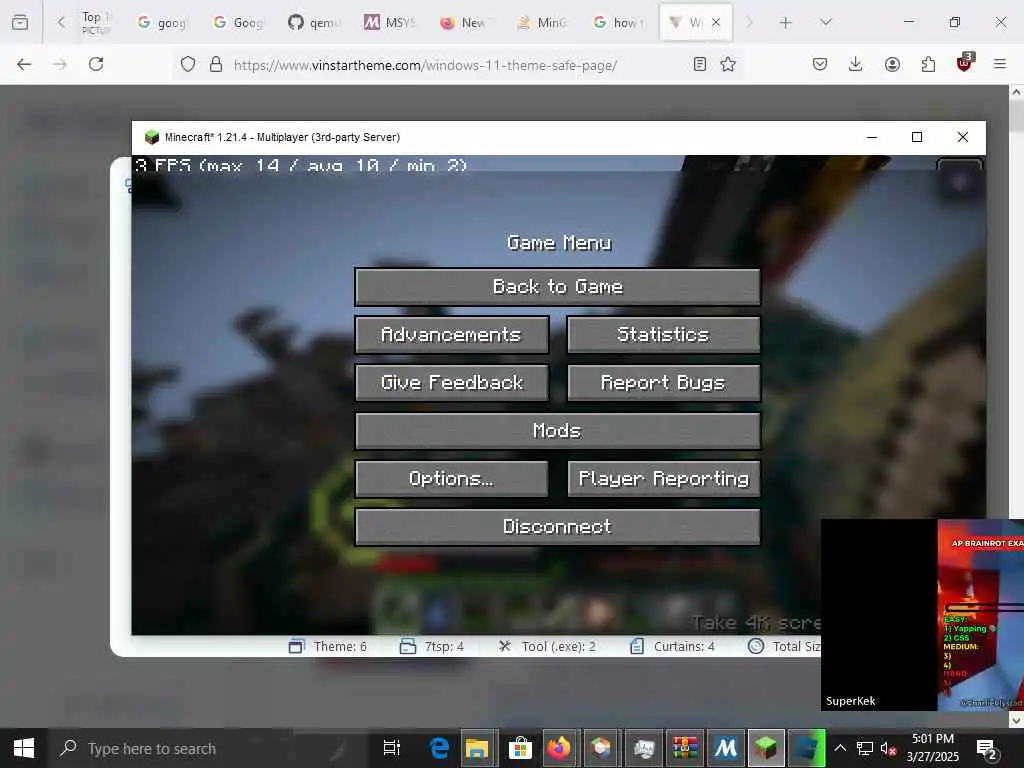The width and height of the screenshot is (1024, 768).
Task: Click the Back to Game button
Action: pyautogui.click(x=557, y=286)
